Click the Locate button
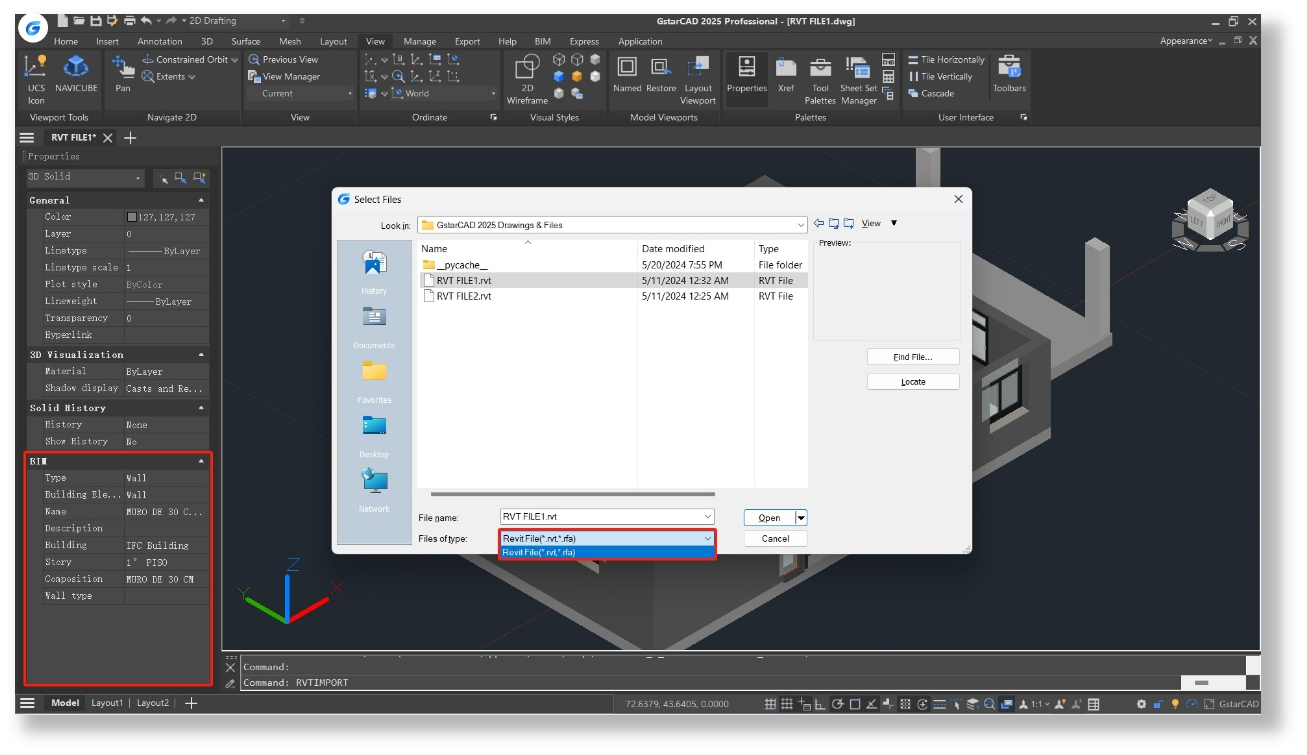1307x755 pixels. coord(913,381)
